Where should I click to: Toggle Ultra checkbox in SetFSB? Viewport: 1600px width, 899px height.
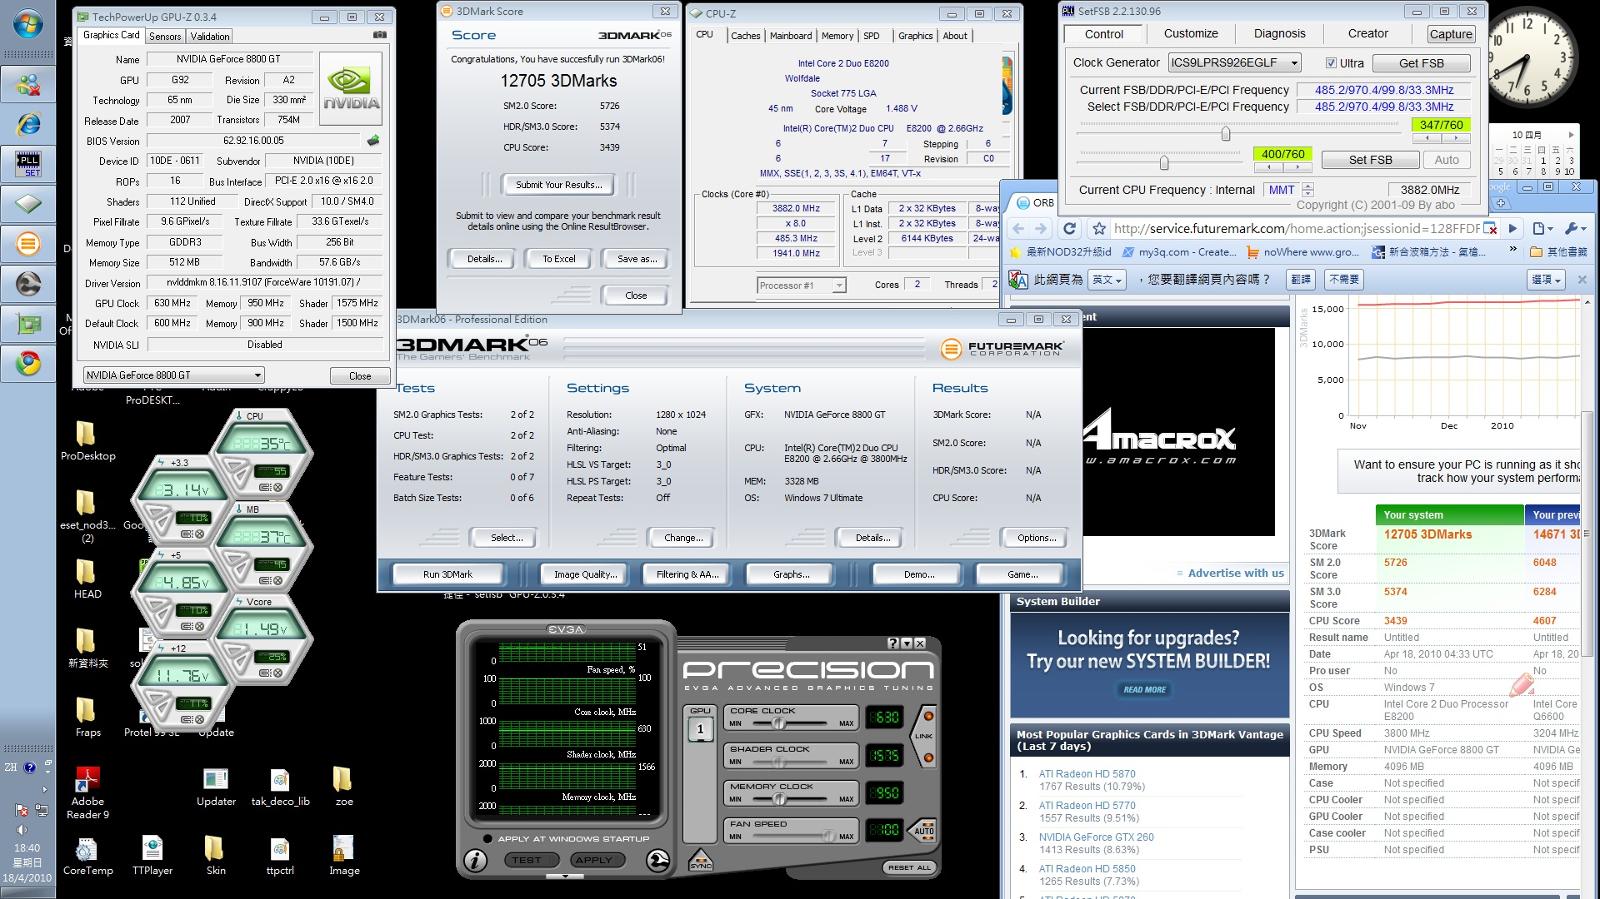(1331, 63)
